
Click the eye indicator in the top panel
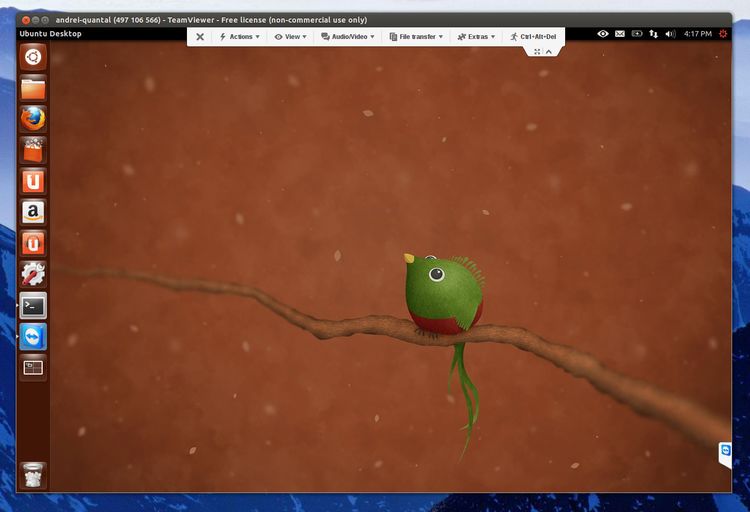tap(603, 33)
